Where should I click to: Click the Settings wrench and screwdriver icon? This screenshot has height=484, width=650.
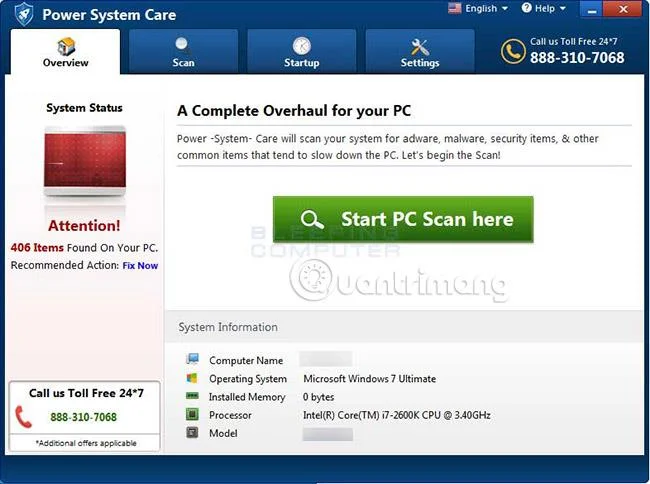pyautogui.click(x=420, y=47)
